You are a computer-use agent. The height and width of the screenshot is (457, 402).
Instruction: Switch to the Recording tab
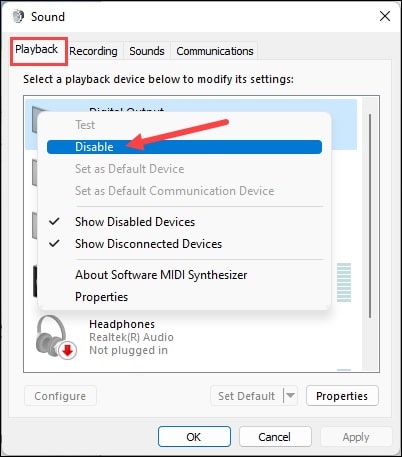pyautogui.click(x=93, y=51)
